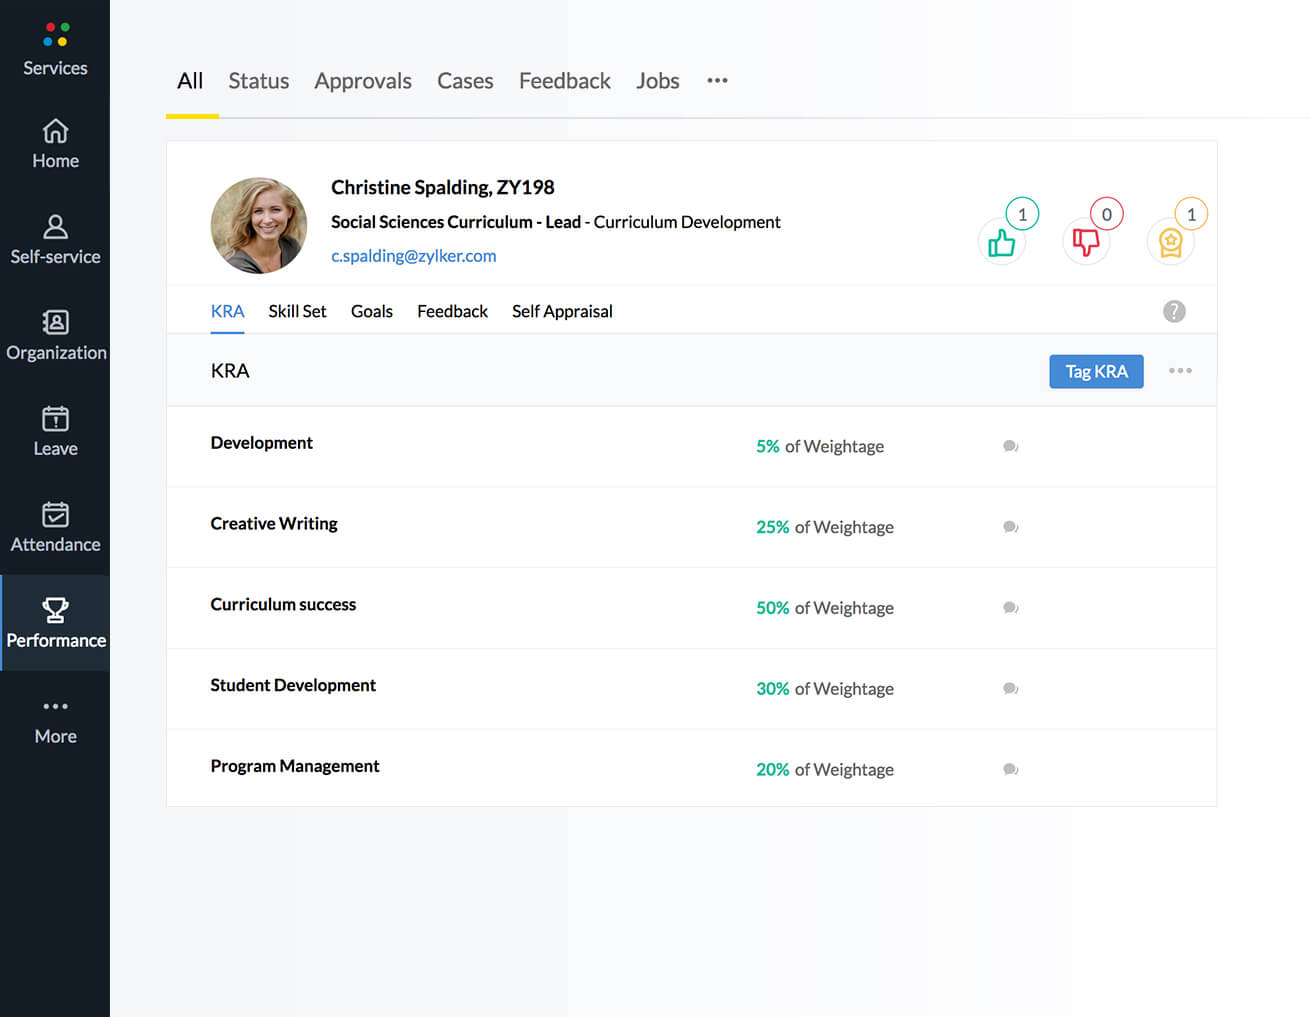Click the green thumbs-up icon

point(1001,243)
